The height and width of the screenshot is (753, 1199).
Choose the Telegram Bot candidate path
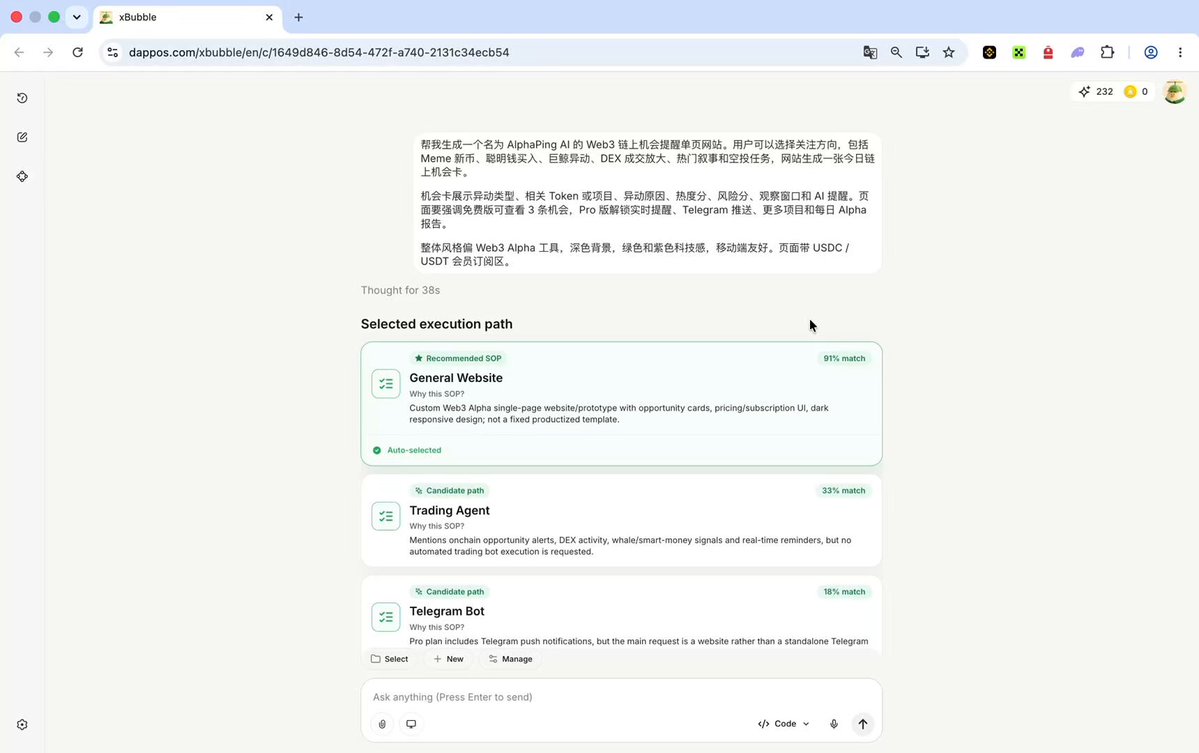(622, 615)
